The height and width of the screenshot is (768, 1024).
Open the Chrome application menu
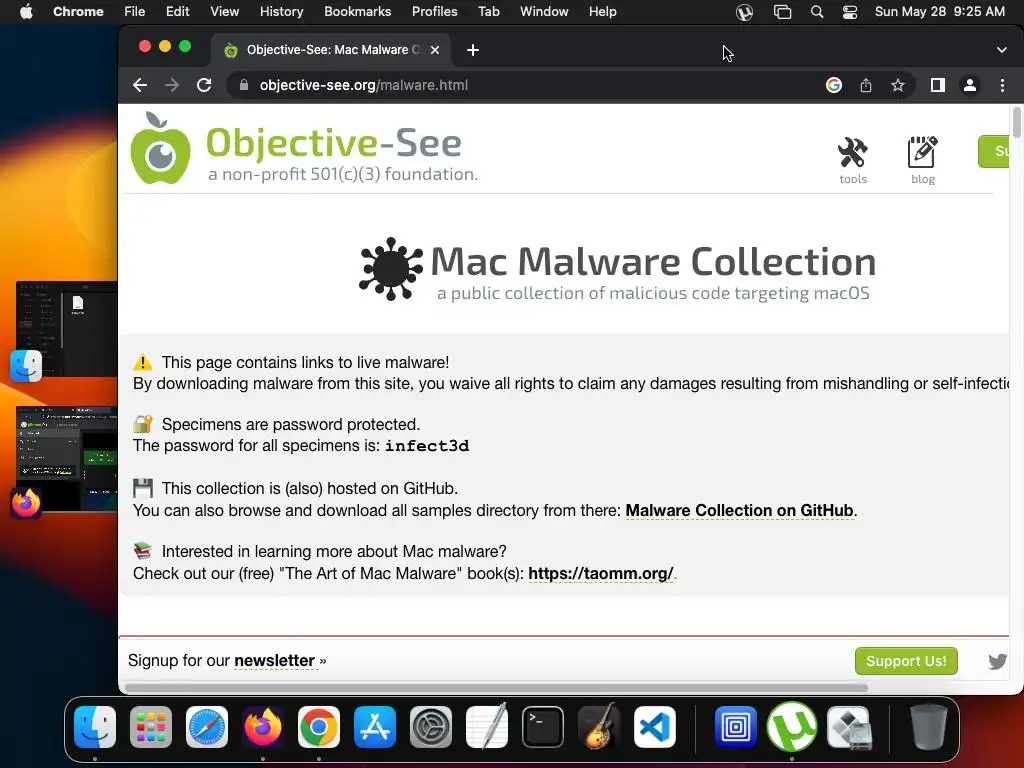coord(78,11)
